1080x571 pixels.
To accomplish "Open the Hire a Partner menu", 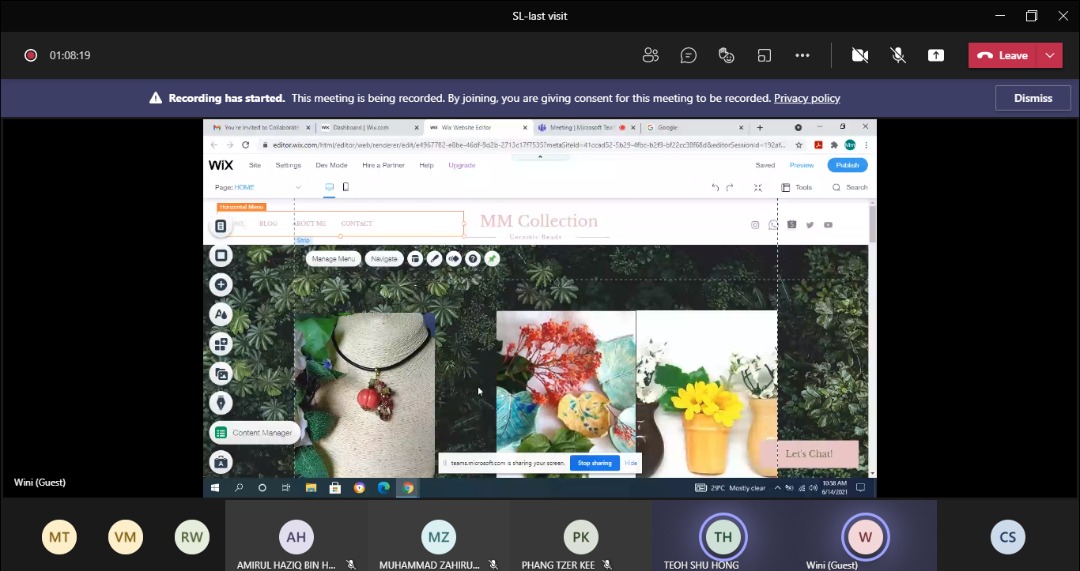I will click(383, 165).
